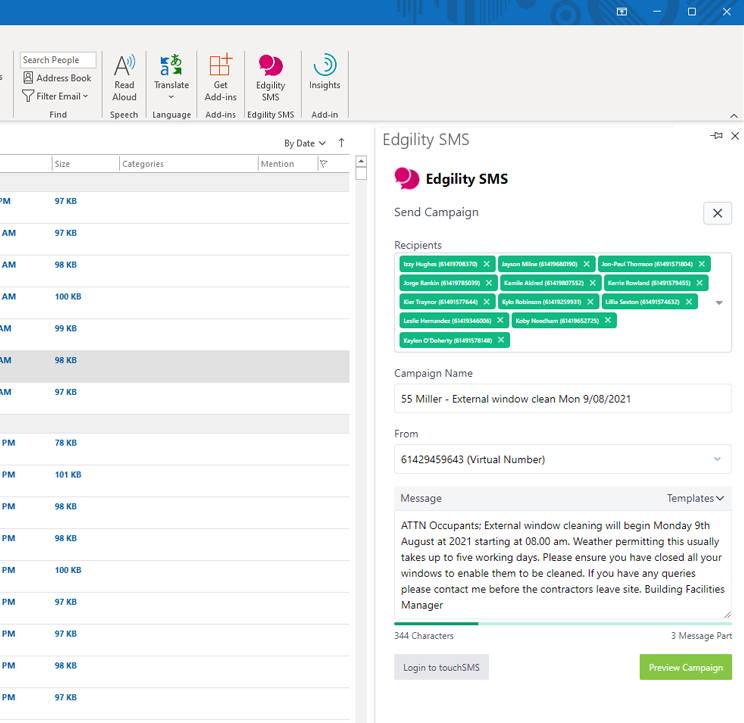This screenshot has height=723, width=744.
Task: Open Read Aloud speech tool
Action: pos(124,78)
